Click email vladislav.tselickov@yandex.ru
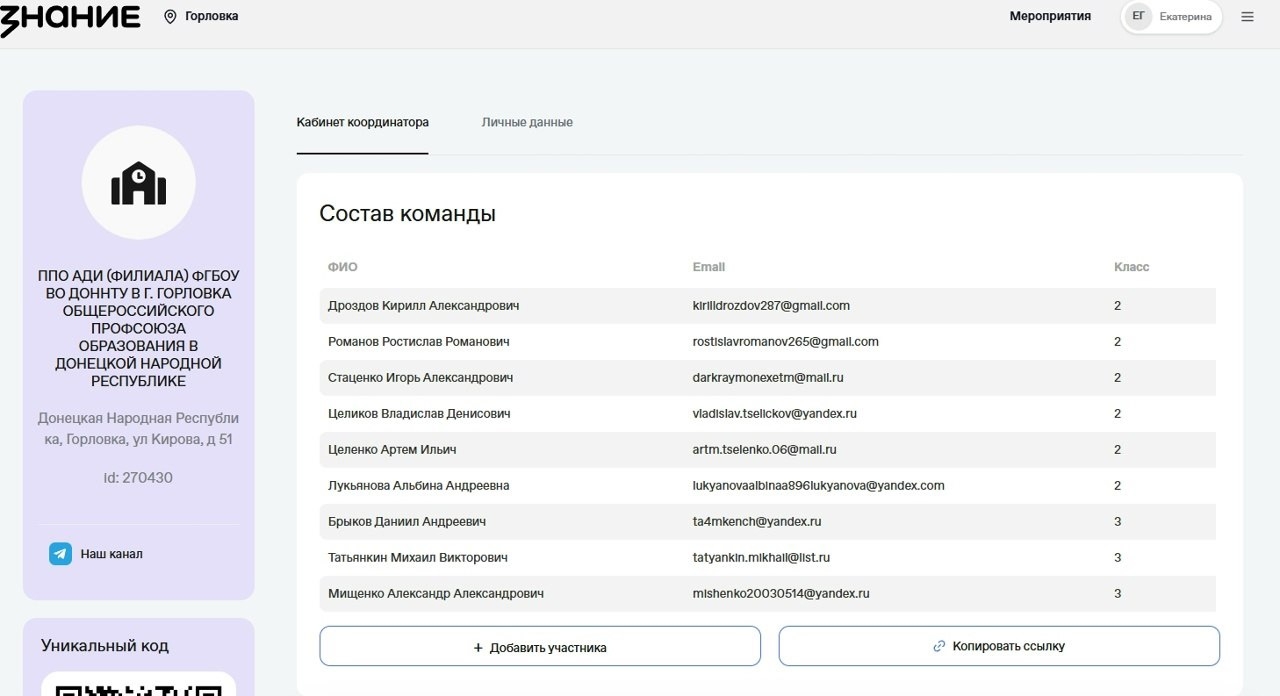This screenshot has width=1280, height=696. click(774, 413)
